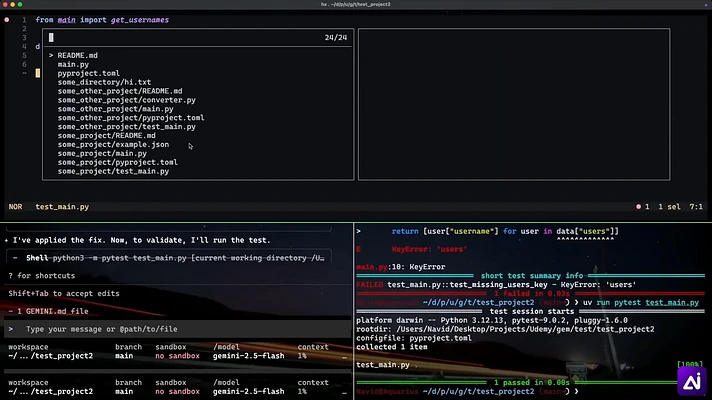Viewport: 712px width, 400px height.
Task: Click the '1 GEMINI.md file' line
Action: click(49, 311)
